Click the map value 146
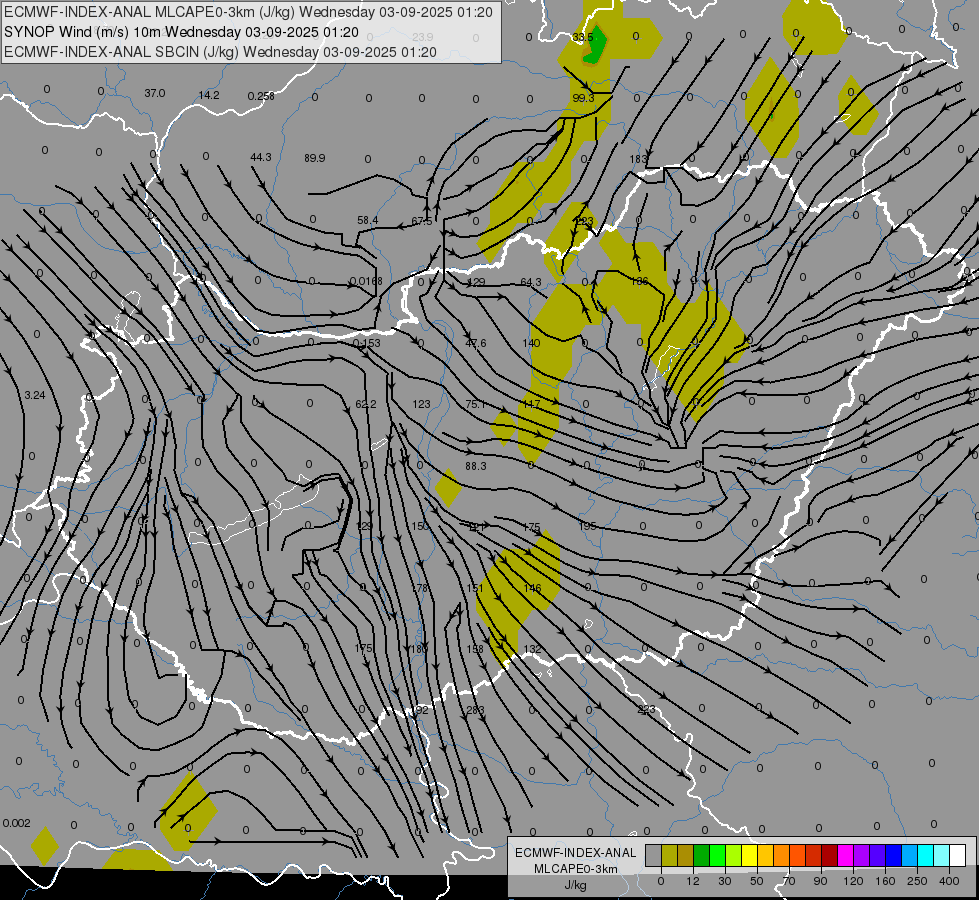The width and height of the screenshot is (979, 900). 532,588
